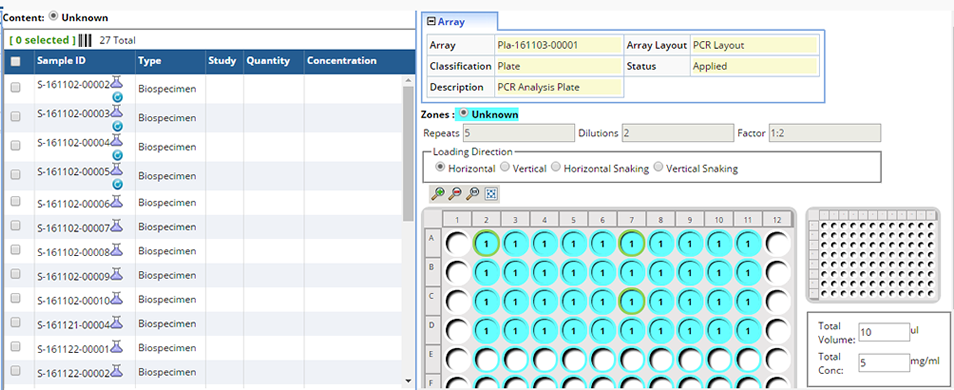Click the Repeats field
The width and height of the screenshot is (954, 390).
518,133
